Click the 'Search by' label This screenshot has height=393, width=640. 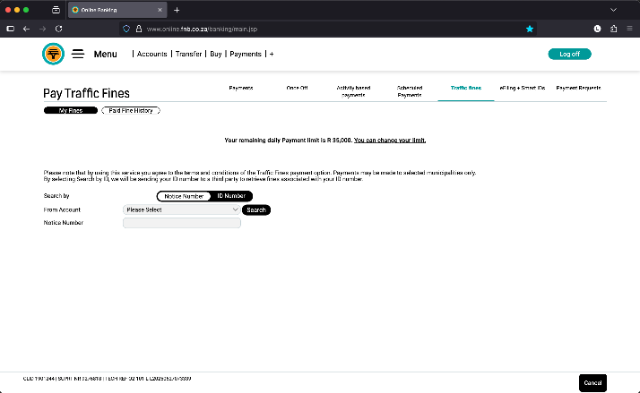[x=56, y=196]
